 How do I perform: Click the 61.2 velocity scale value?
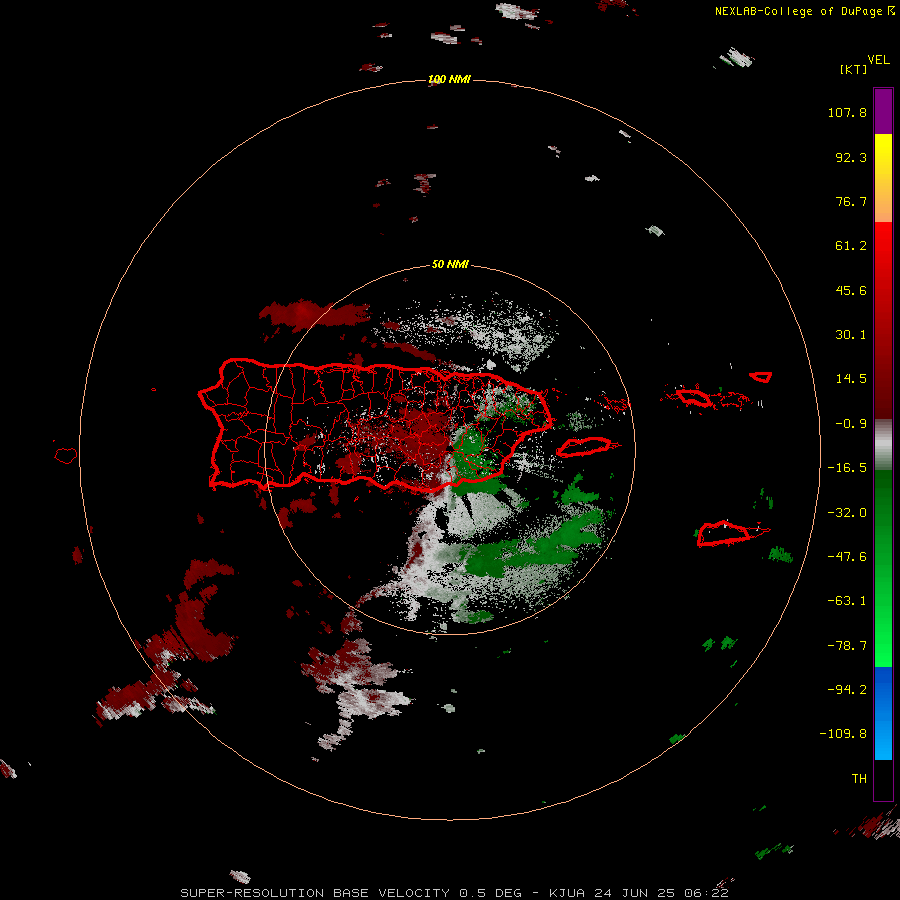(x=851, y=246)
